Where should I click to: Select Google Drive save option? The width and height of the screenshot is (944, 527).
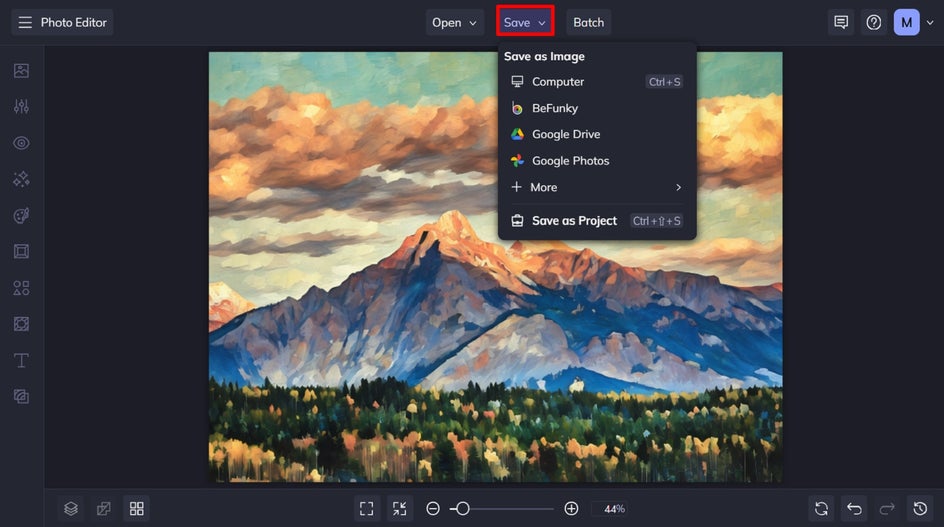coord(565,134)
